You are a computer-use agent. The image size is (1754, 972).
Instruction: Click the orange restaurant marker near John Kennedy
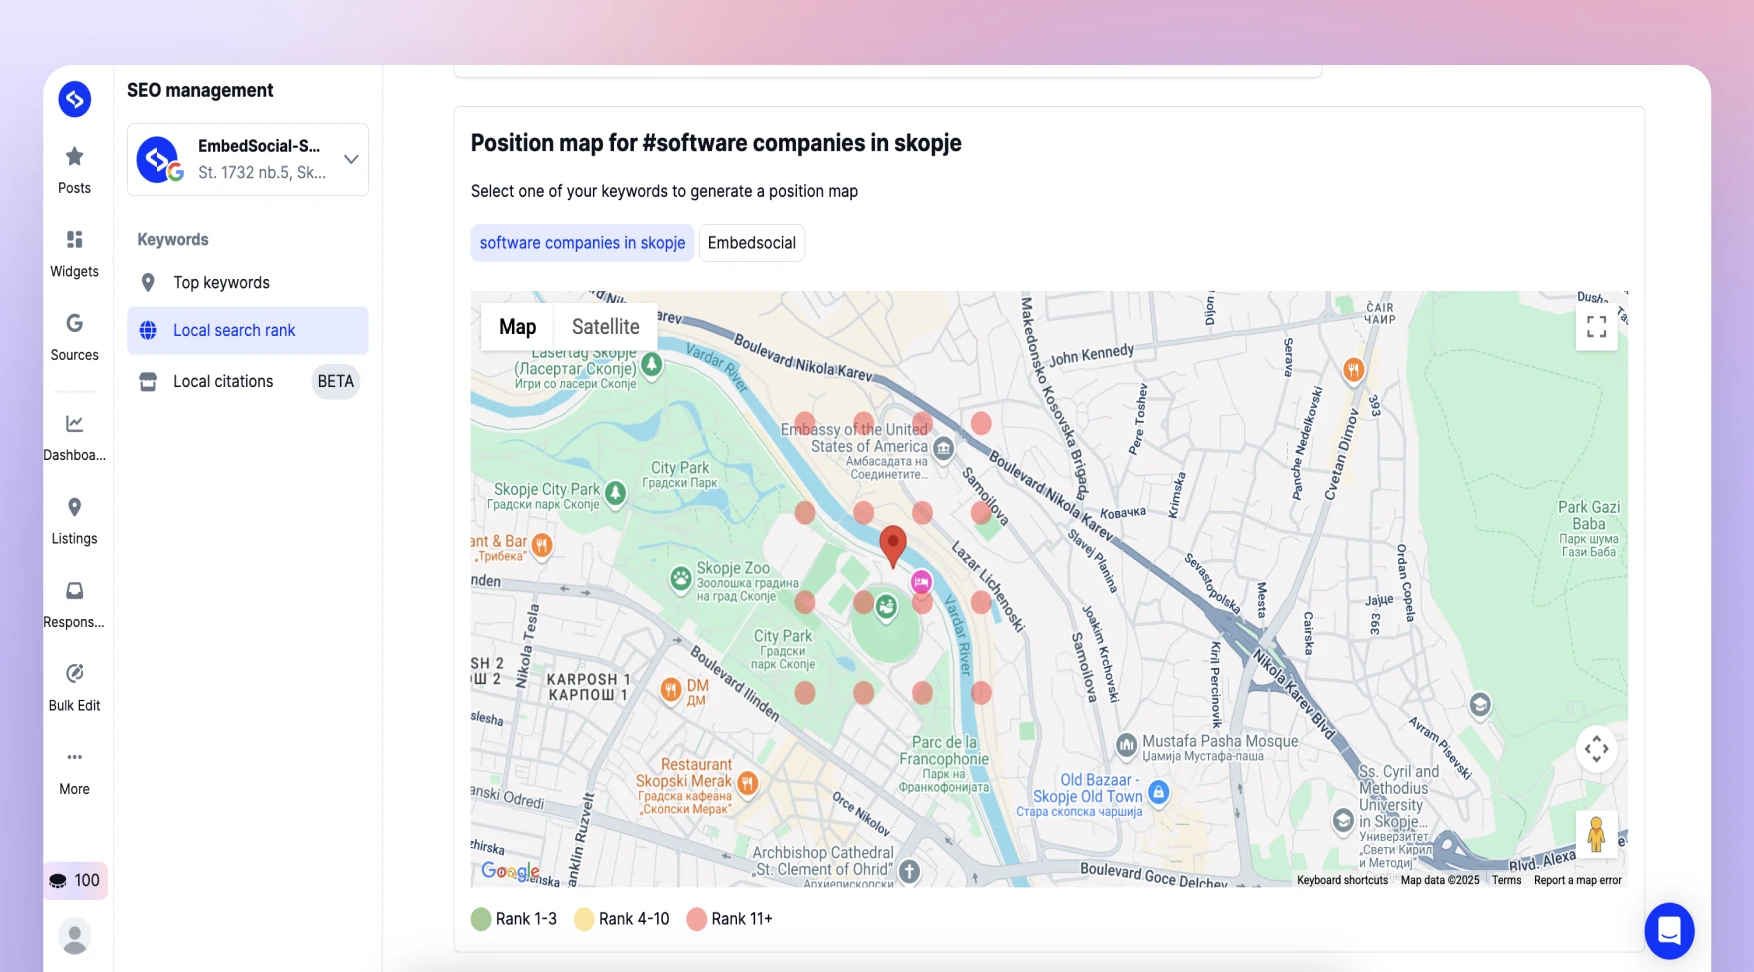point(1353,370)
